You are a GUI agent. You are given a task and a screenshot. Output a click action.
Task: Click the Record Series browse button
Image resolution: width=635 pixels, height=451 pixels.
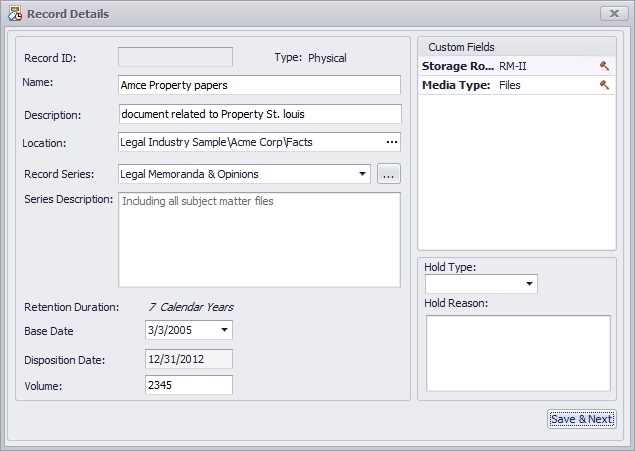point(389,174)
